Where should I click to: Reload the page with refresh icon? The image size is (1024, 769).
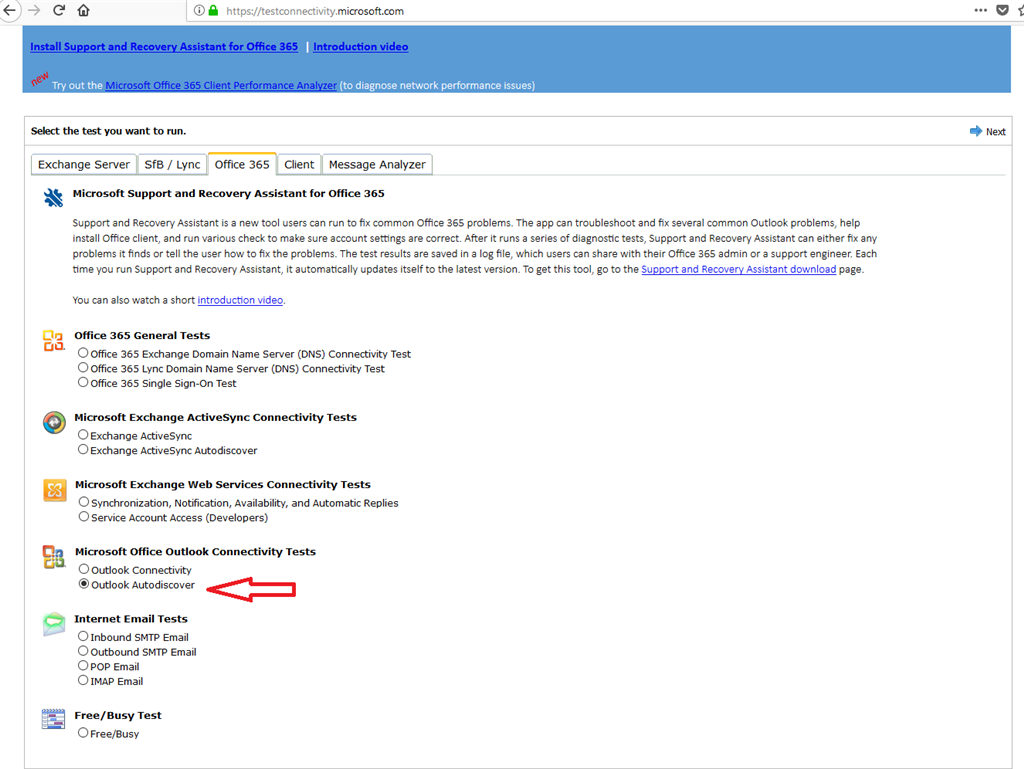59,10
